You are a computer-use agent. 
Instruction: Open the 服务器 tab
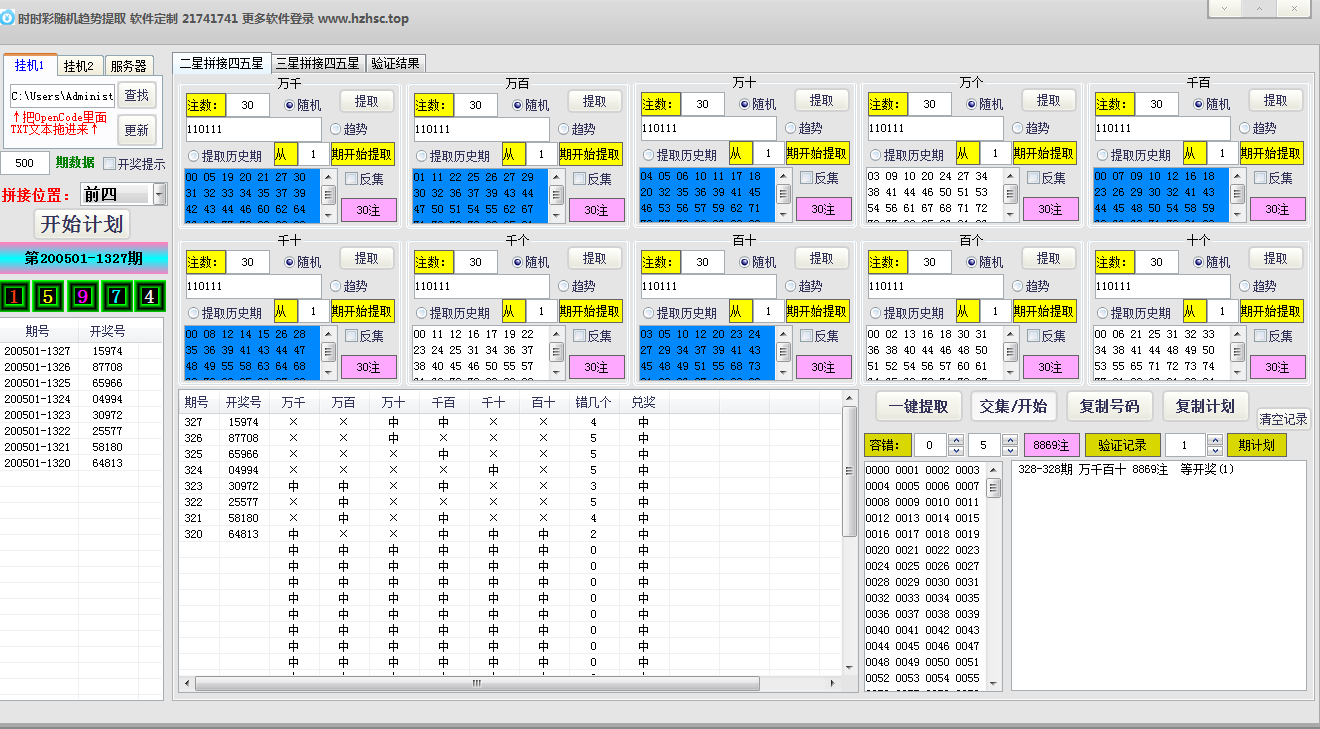click(128, 66)
